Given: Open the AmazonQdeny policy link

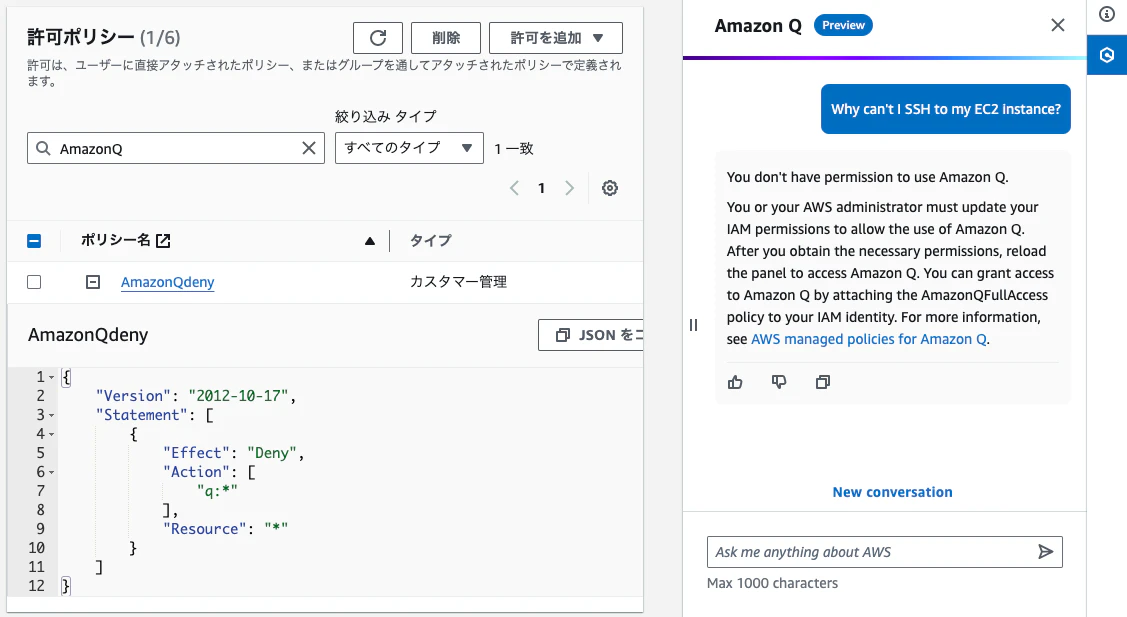Looking at the screenshot, I should point(167,282).
